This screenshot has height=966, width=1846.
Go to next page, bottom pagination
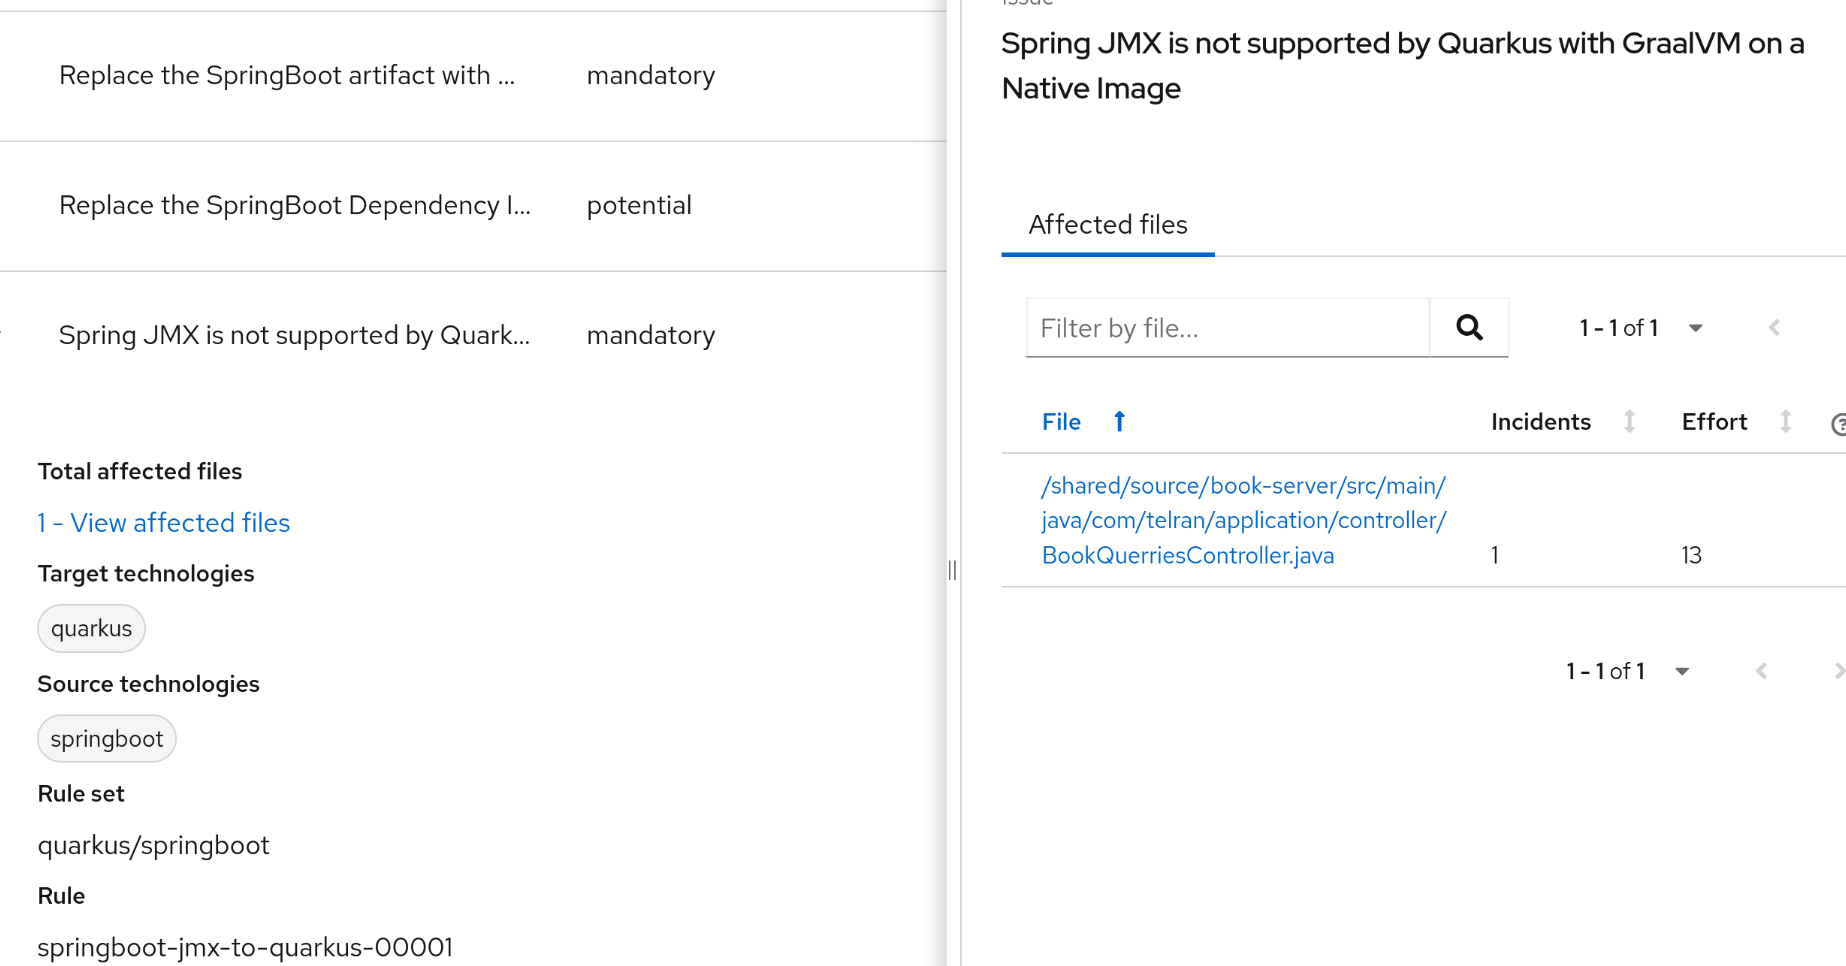point(1837,671)
